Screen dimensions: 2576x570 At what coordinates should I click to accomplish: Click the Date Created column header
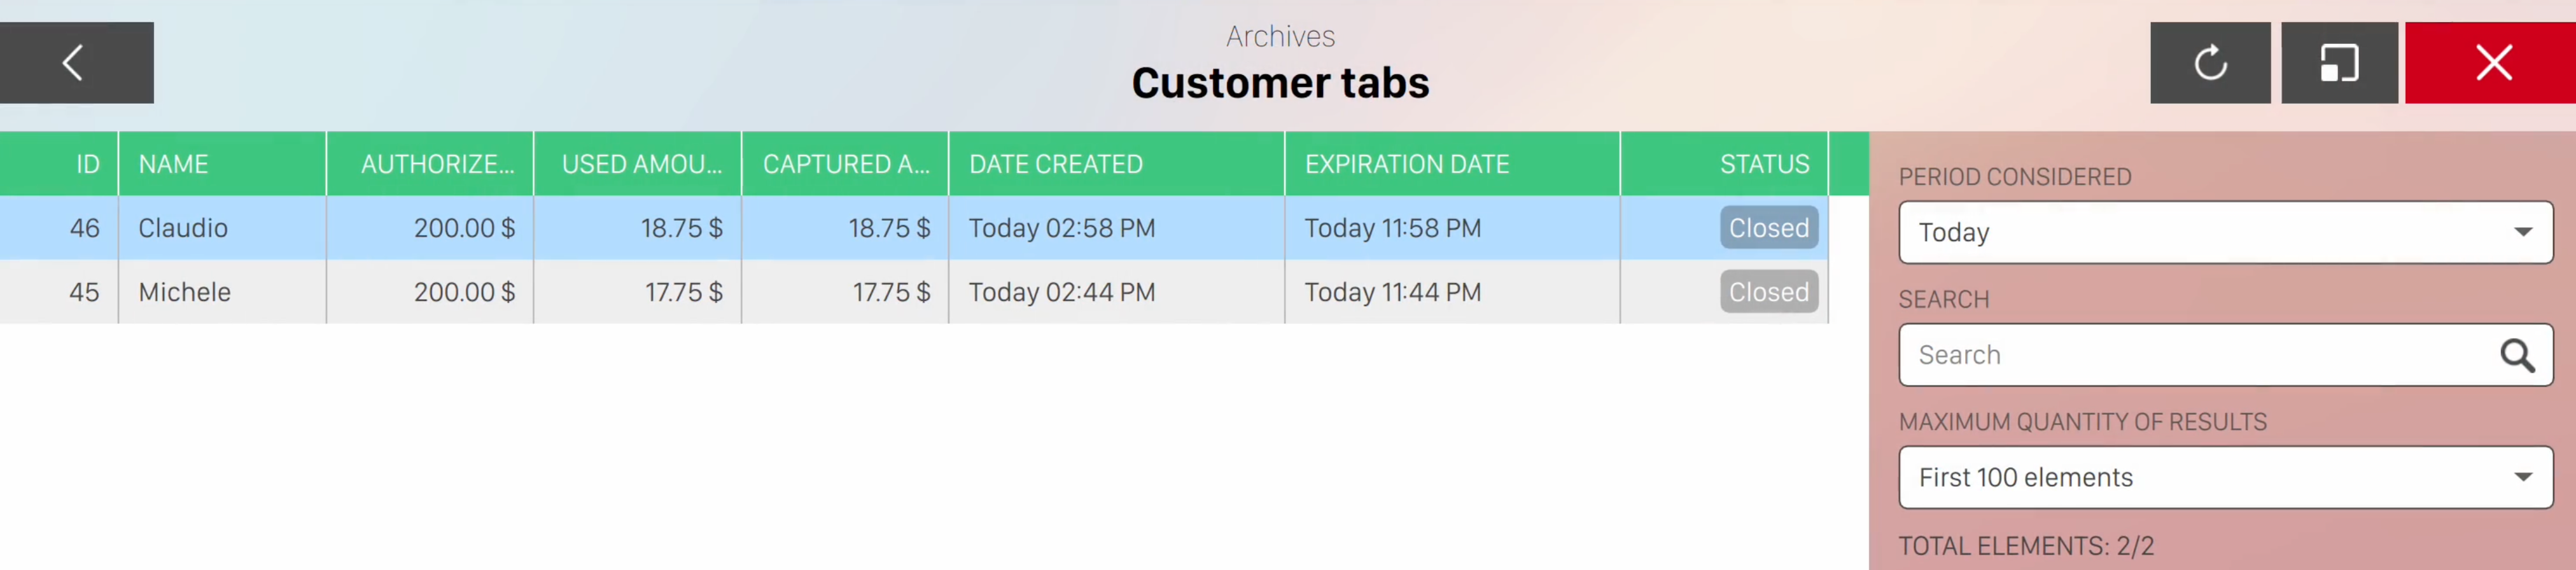pos(1055,164)
